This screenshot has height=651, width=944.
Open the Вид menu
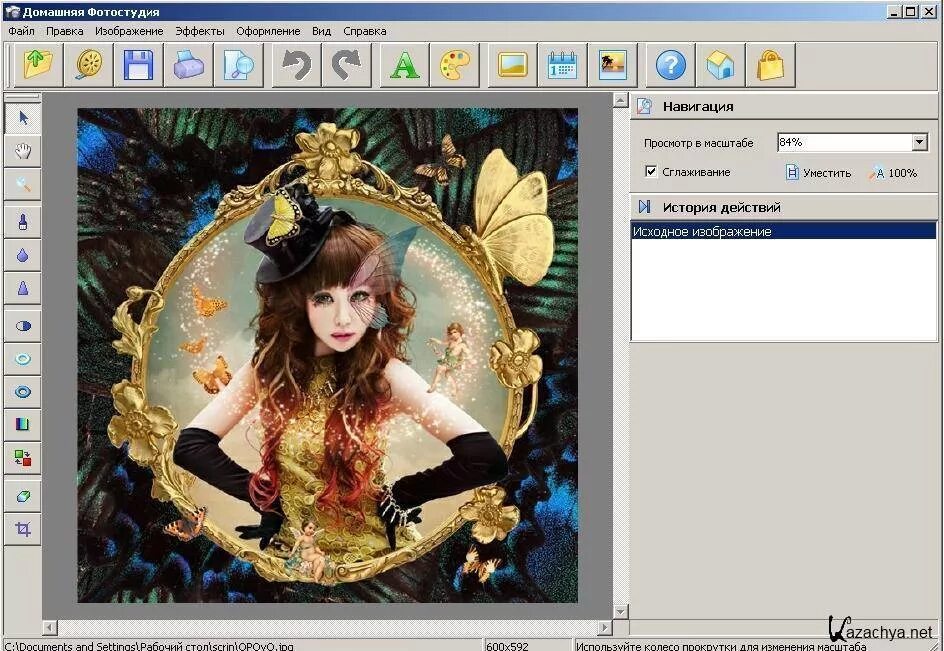[321, 31]
